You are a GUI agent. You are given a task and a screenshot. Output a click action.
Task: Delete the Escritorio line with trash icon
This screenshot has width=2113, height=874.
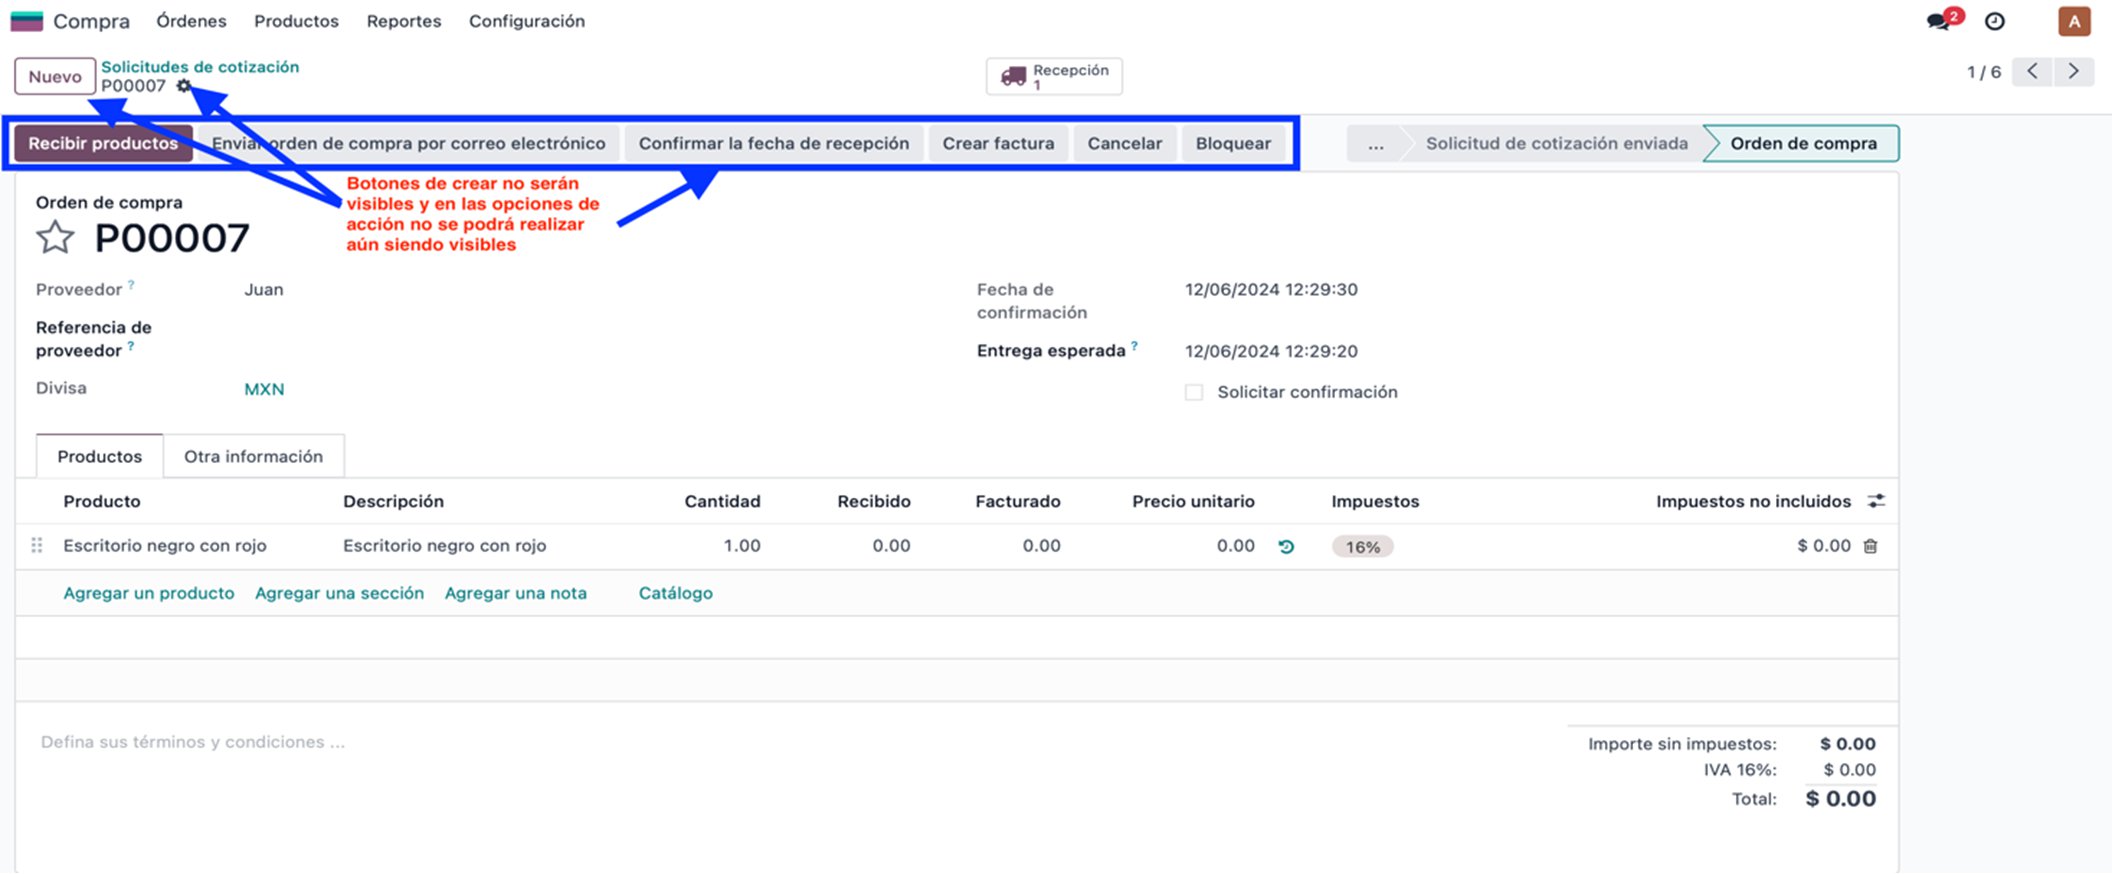pos(1871,546)
